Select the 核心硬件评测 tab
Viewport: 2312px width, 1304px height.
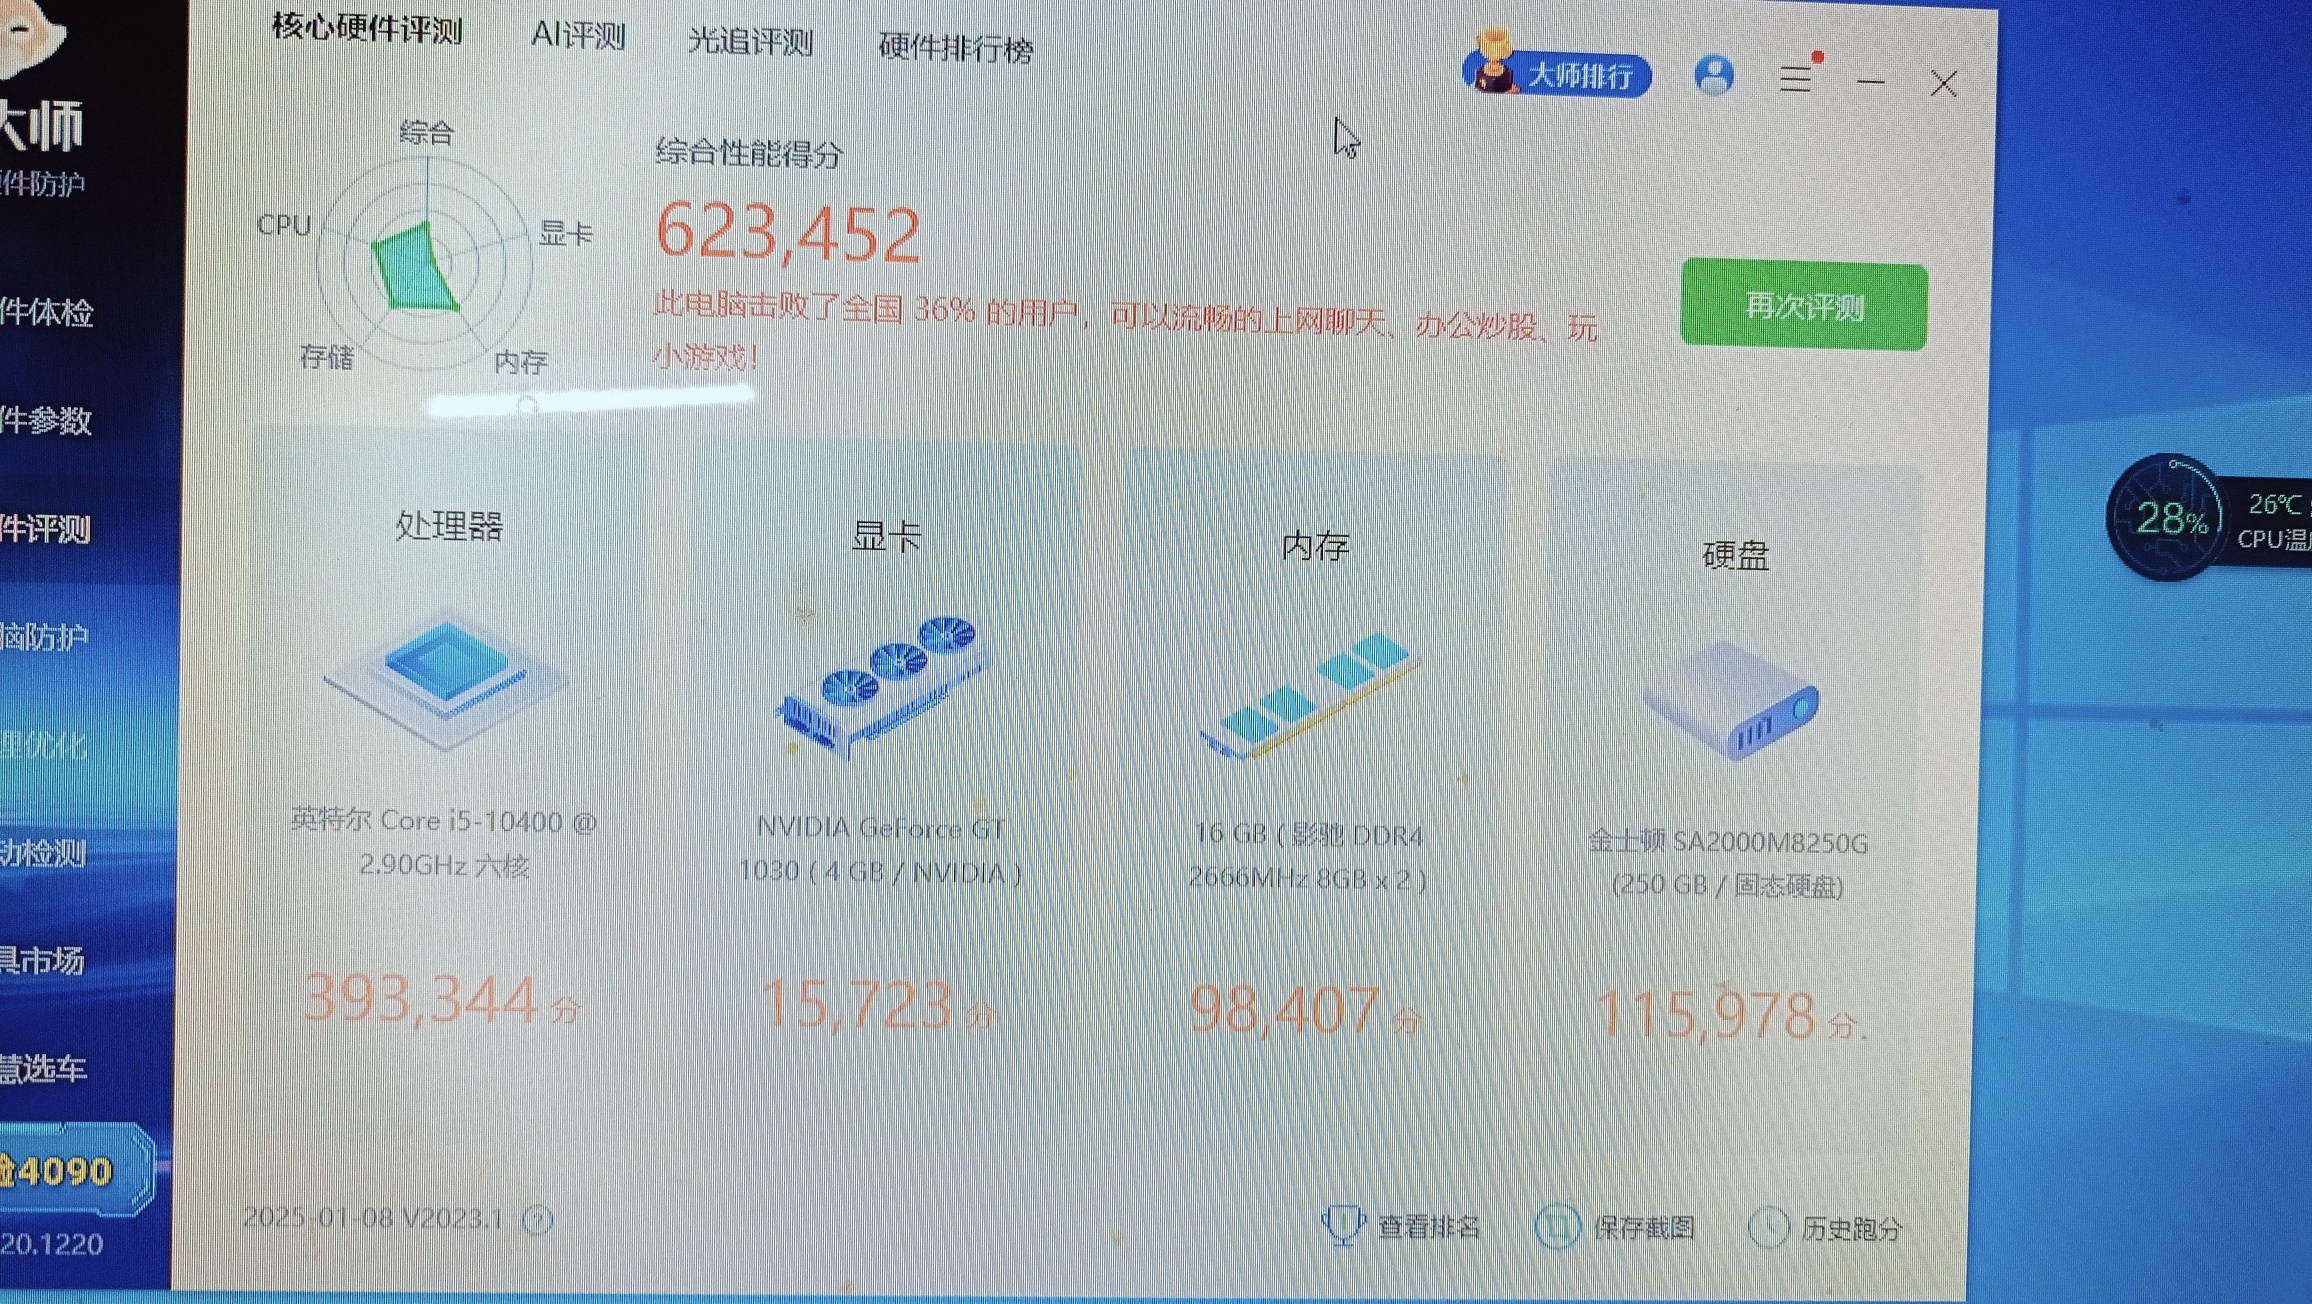(x=367, y=28)
